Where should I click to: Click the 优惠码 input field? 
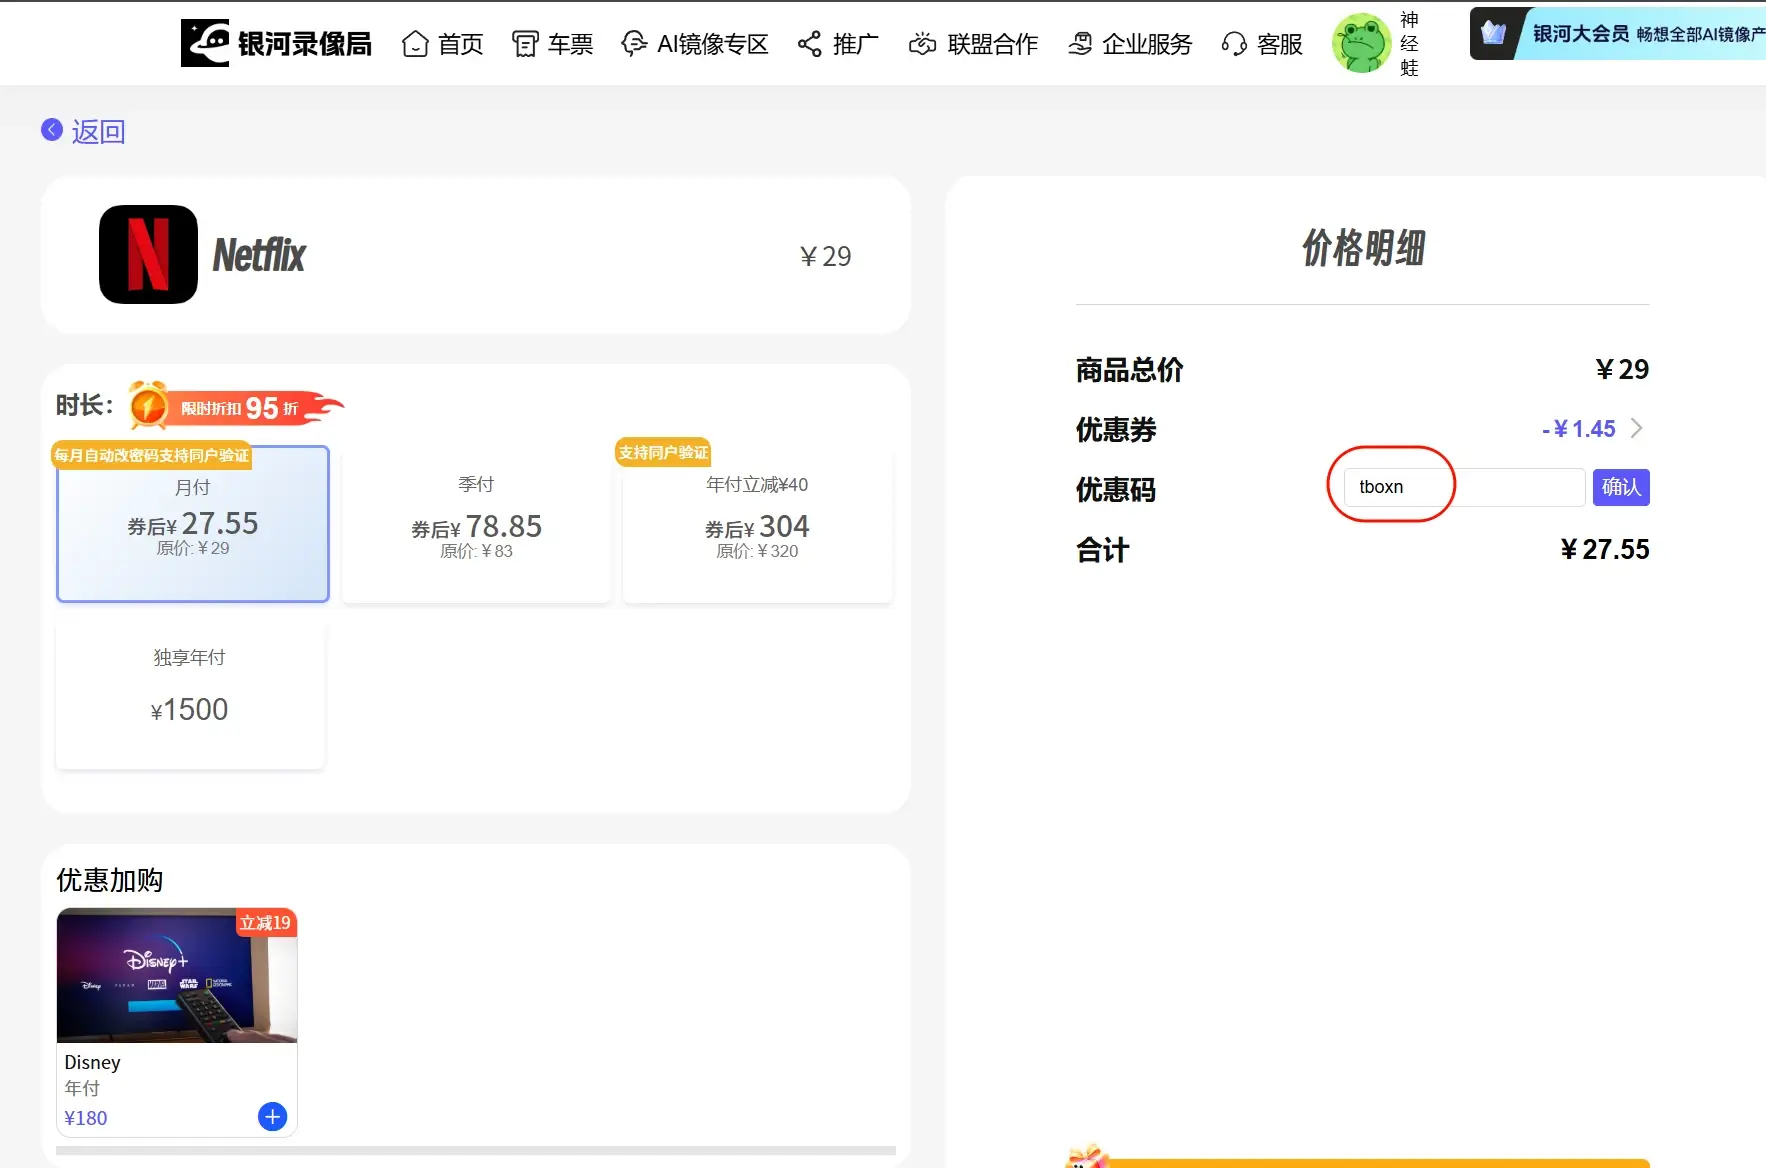point(1462,487)
